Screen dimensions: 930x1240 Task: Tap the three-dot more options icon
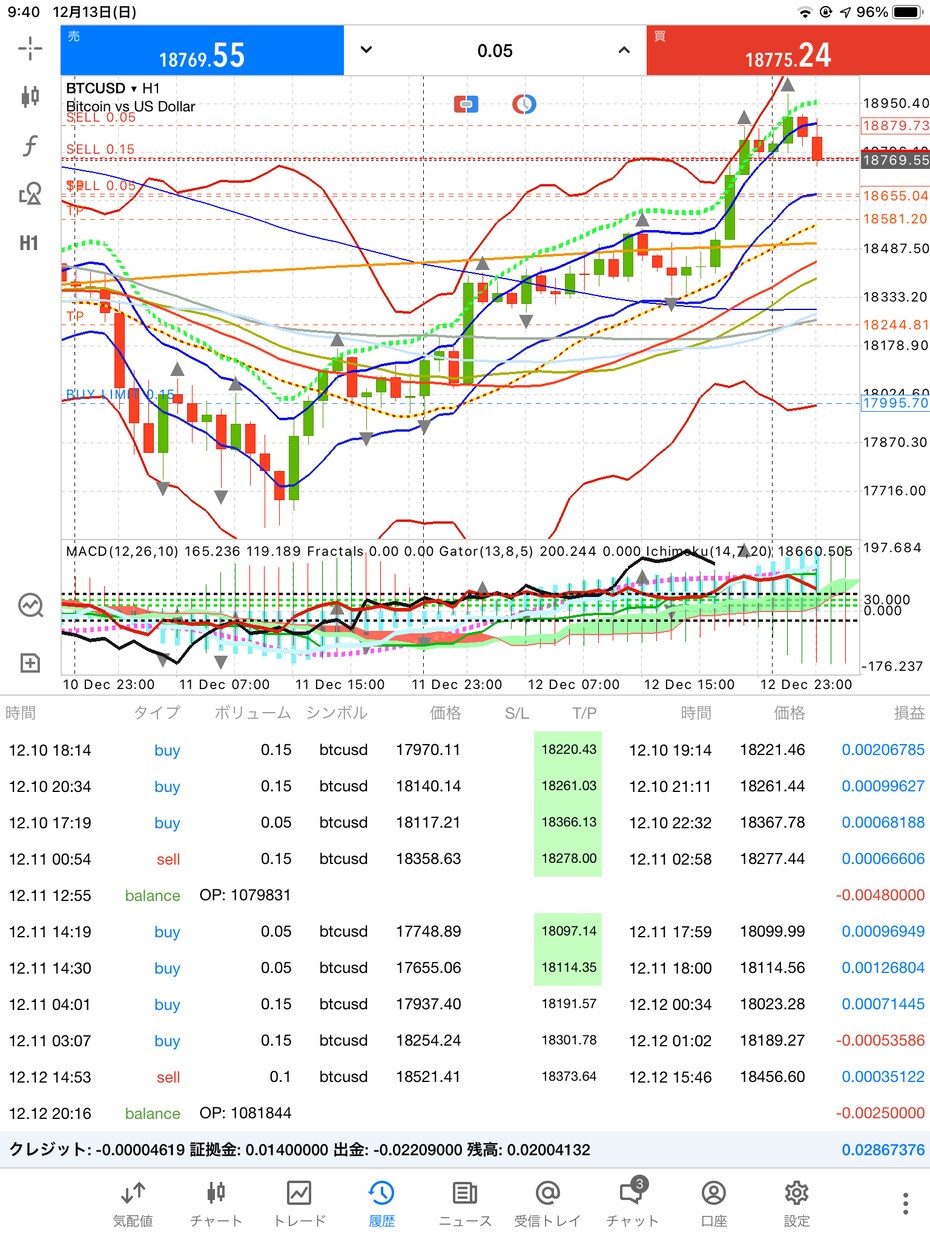pyautogui.click(x=905, y=1203)
